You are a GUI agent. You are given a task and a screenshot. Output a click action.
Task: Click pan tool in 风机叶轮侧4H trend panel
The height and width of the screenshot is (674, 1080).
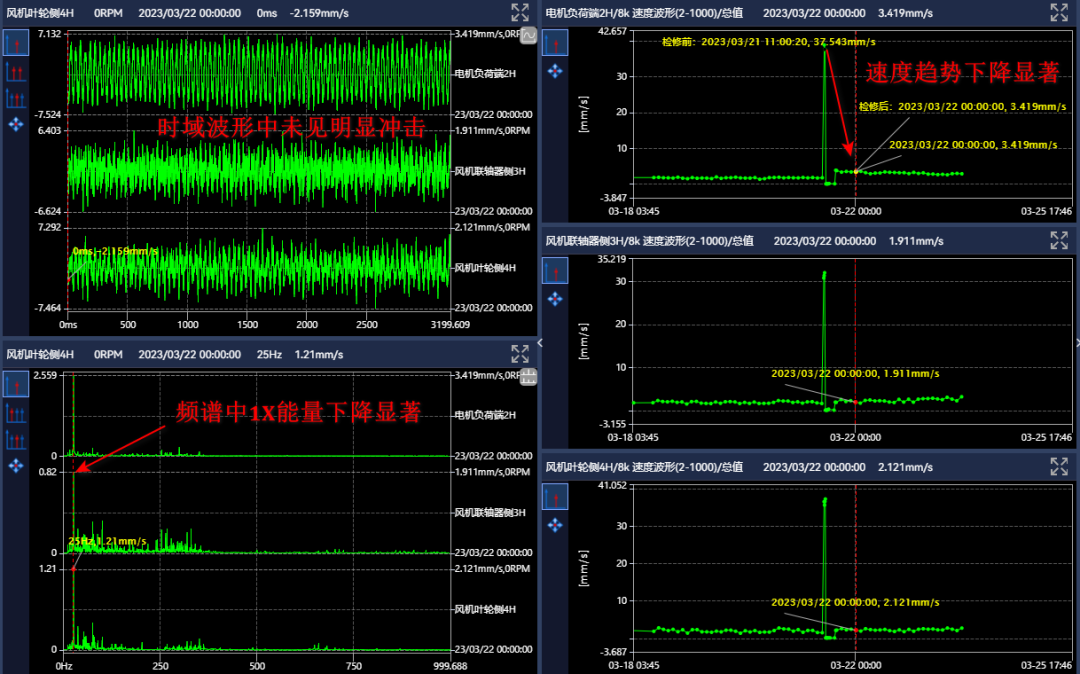tap(555, 525)
